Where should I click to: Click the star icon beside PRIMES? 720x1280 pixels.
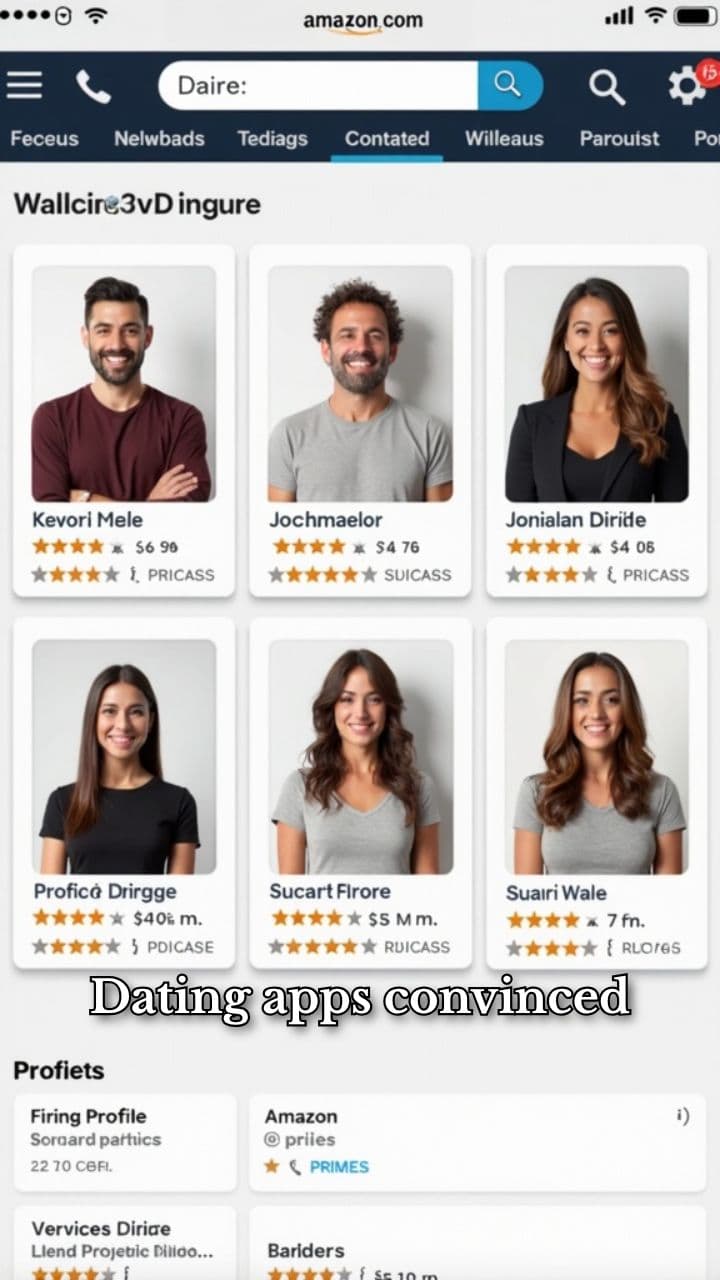click(x=271, y=1166)
